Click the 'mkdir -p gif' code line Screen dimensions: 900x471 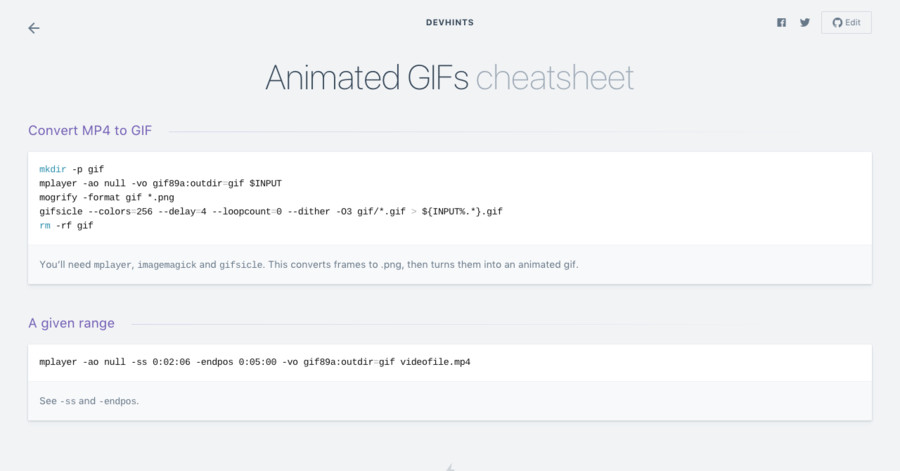[x=72, y=169]
